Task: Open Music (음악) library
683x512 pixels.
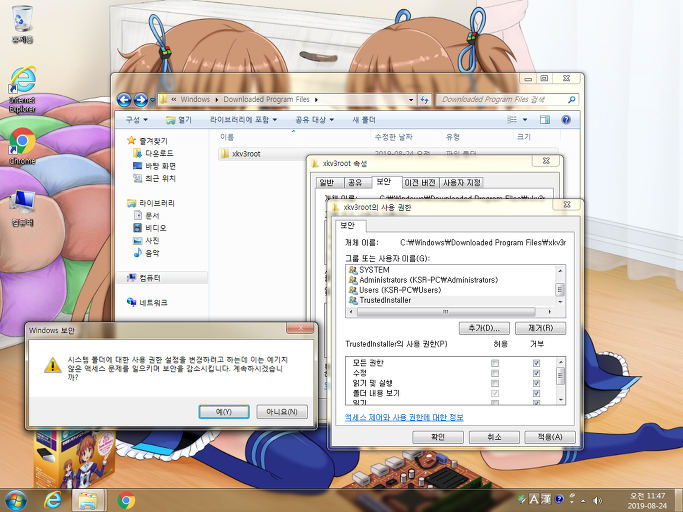Action: (146, 253)
